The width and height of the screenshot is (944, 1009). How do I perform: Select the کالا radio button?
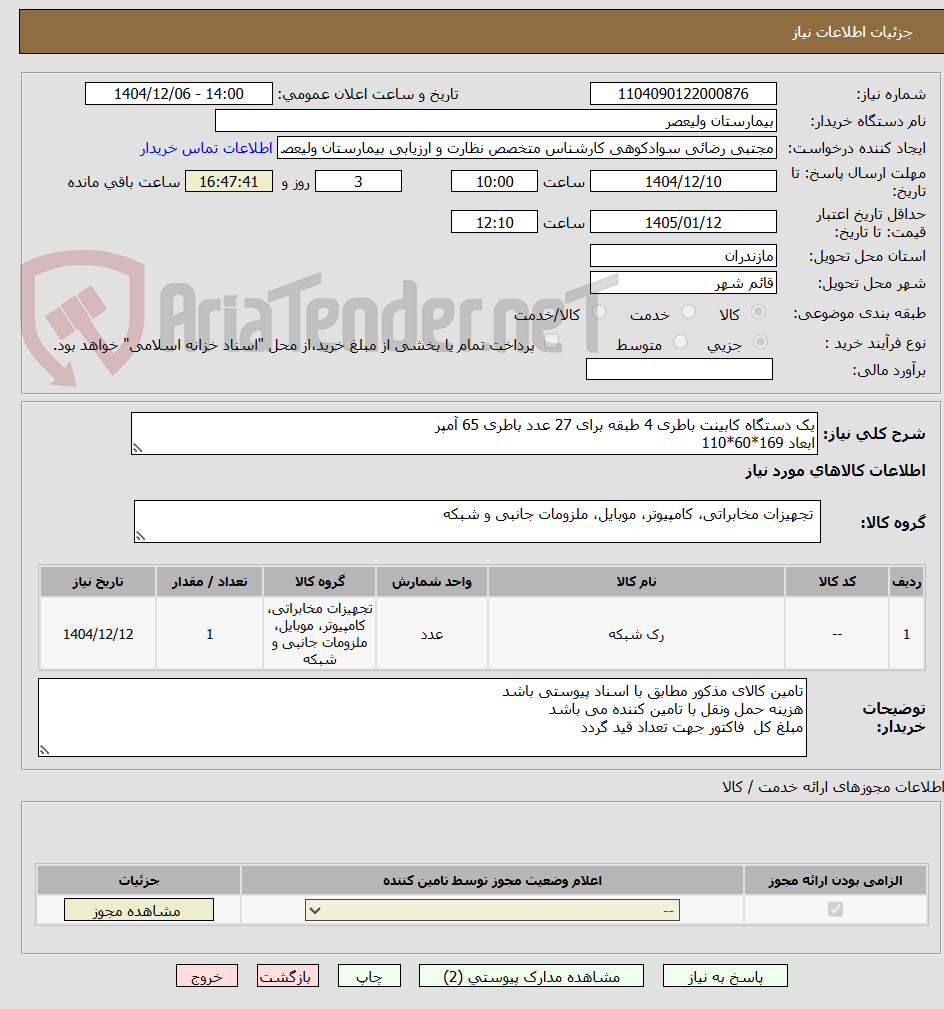pyautogui.click(x=759, y=312)
